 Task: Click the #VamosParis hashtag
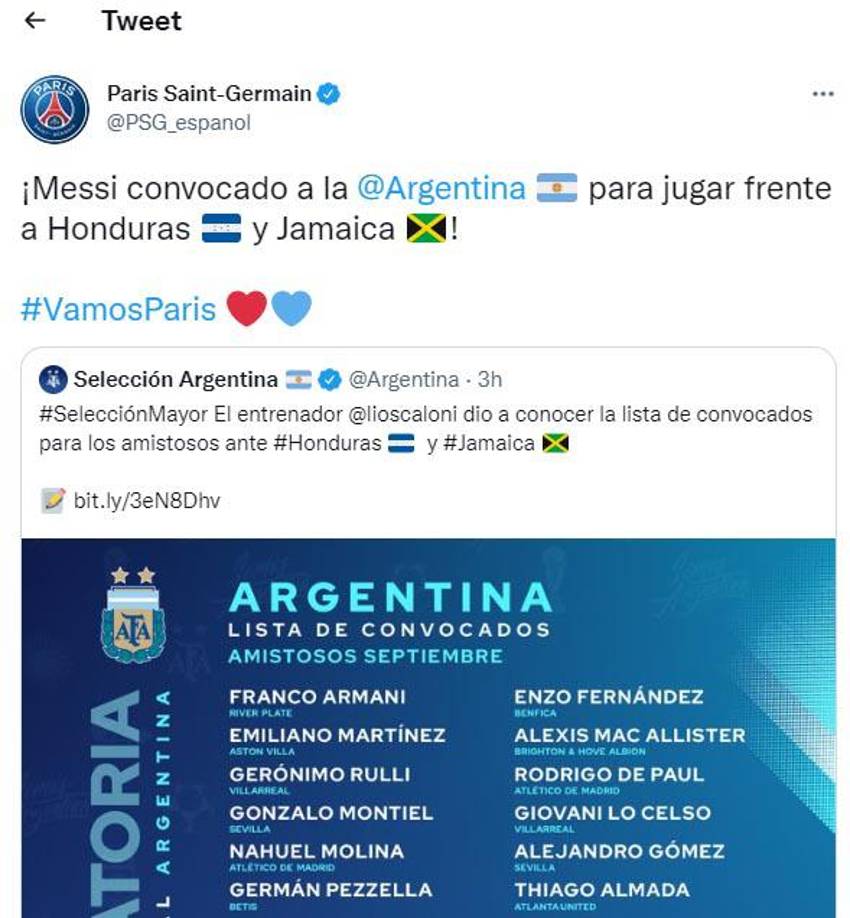(120, 309)
